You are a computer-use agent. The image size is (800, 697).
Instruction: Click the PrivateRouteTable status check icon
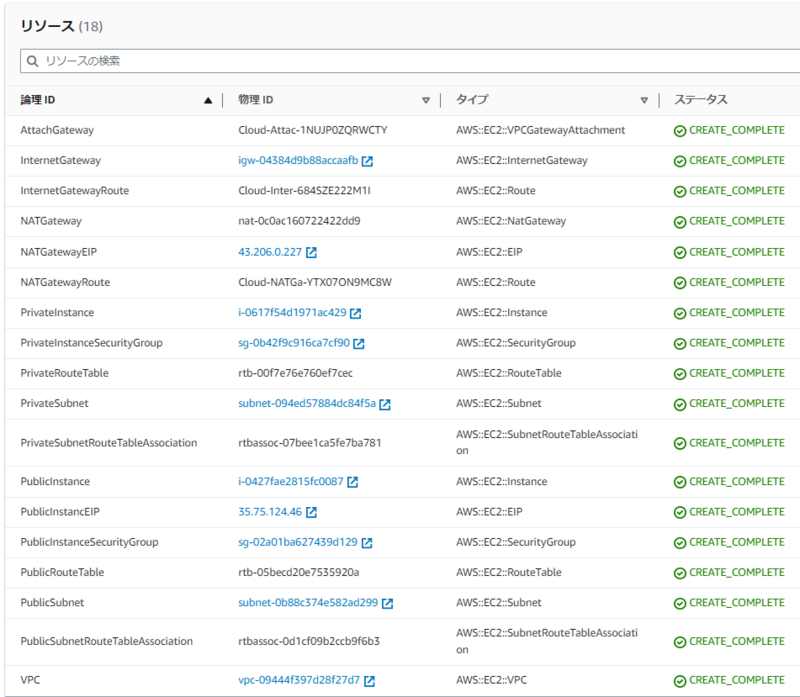pyautogui.click(x=680, y=374)
